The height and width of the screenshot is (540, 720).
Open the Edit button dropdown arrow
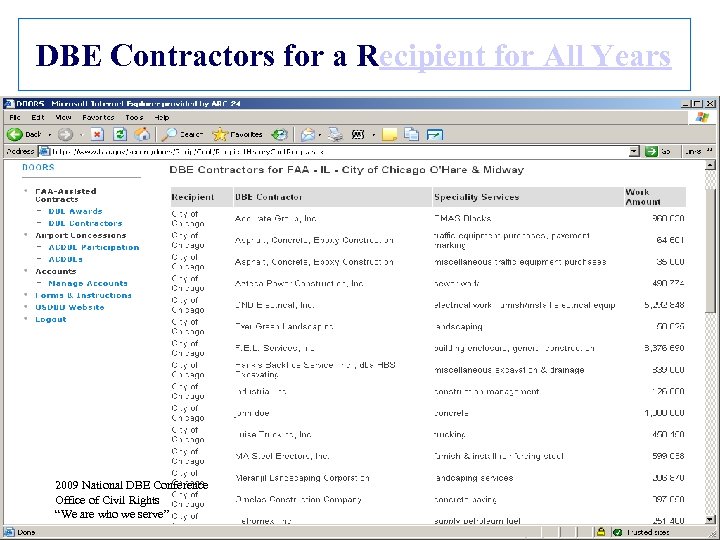(373, 135)
